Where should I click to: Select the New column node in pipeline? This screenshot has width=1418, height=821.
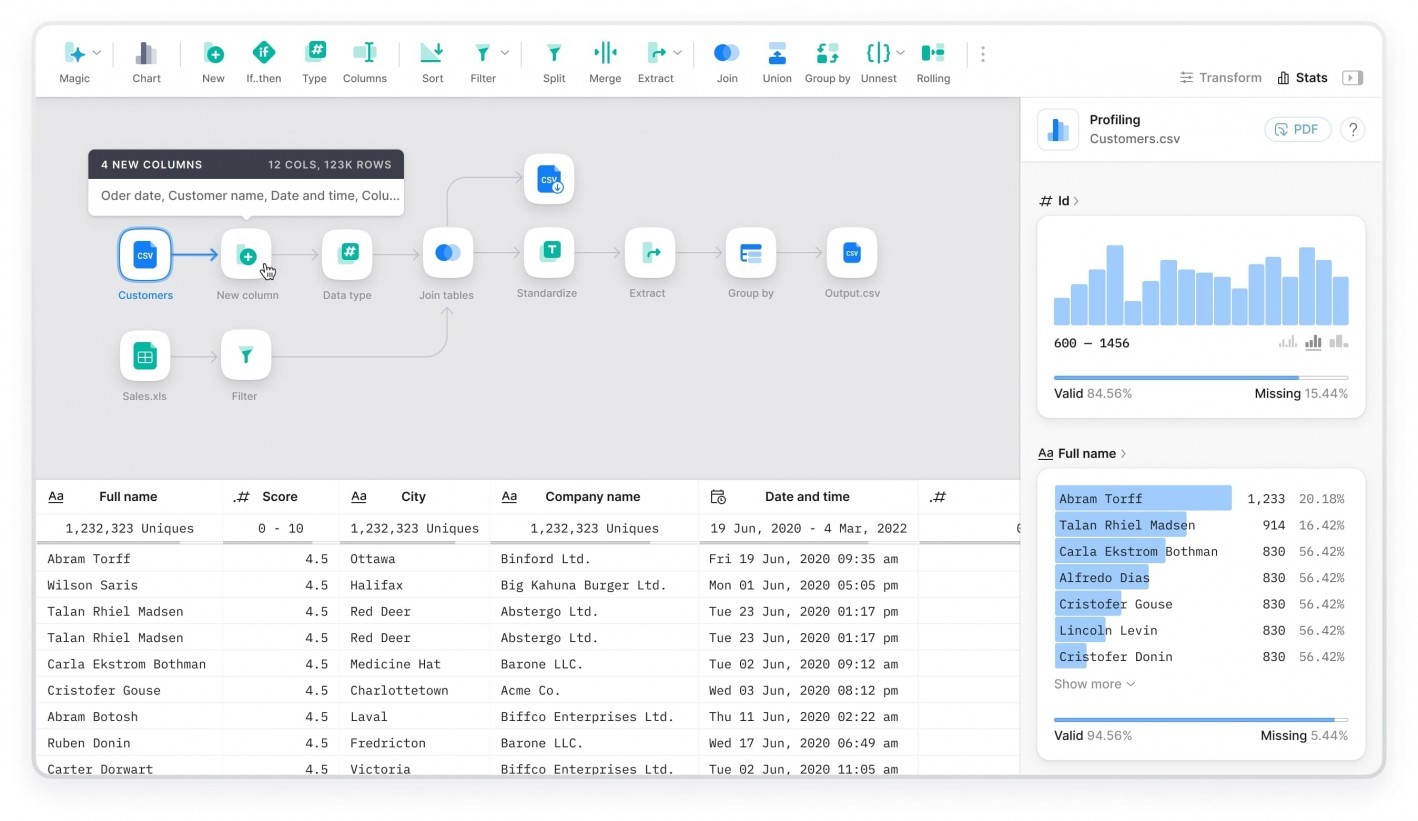pyautogui.click(x=246, y=255)
